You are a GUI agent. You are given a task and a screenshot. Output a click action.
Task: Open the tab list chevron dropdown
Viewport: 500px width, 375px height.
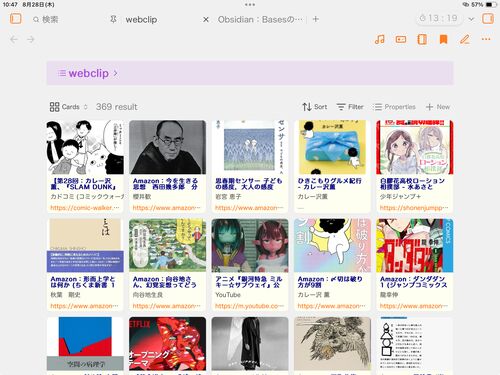pos(471,19)
